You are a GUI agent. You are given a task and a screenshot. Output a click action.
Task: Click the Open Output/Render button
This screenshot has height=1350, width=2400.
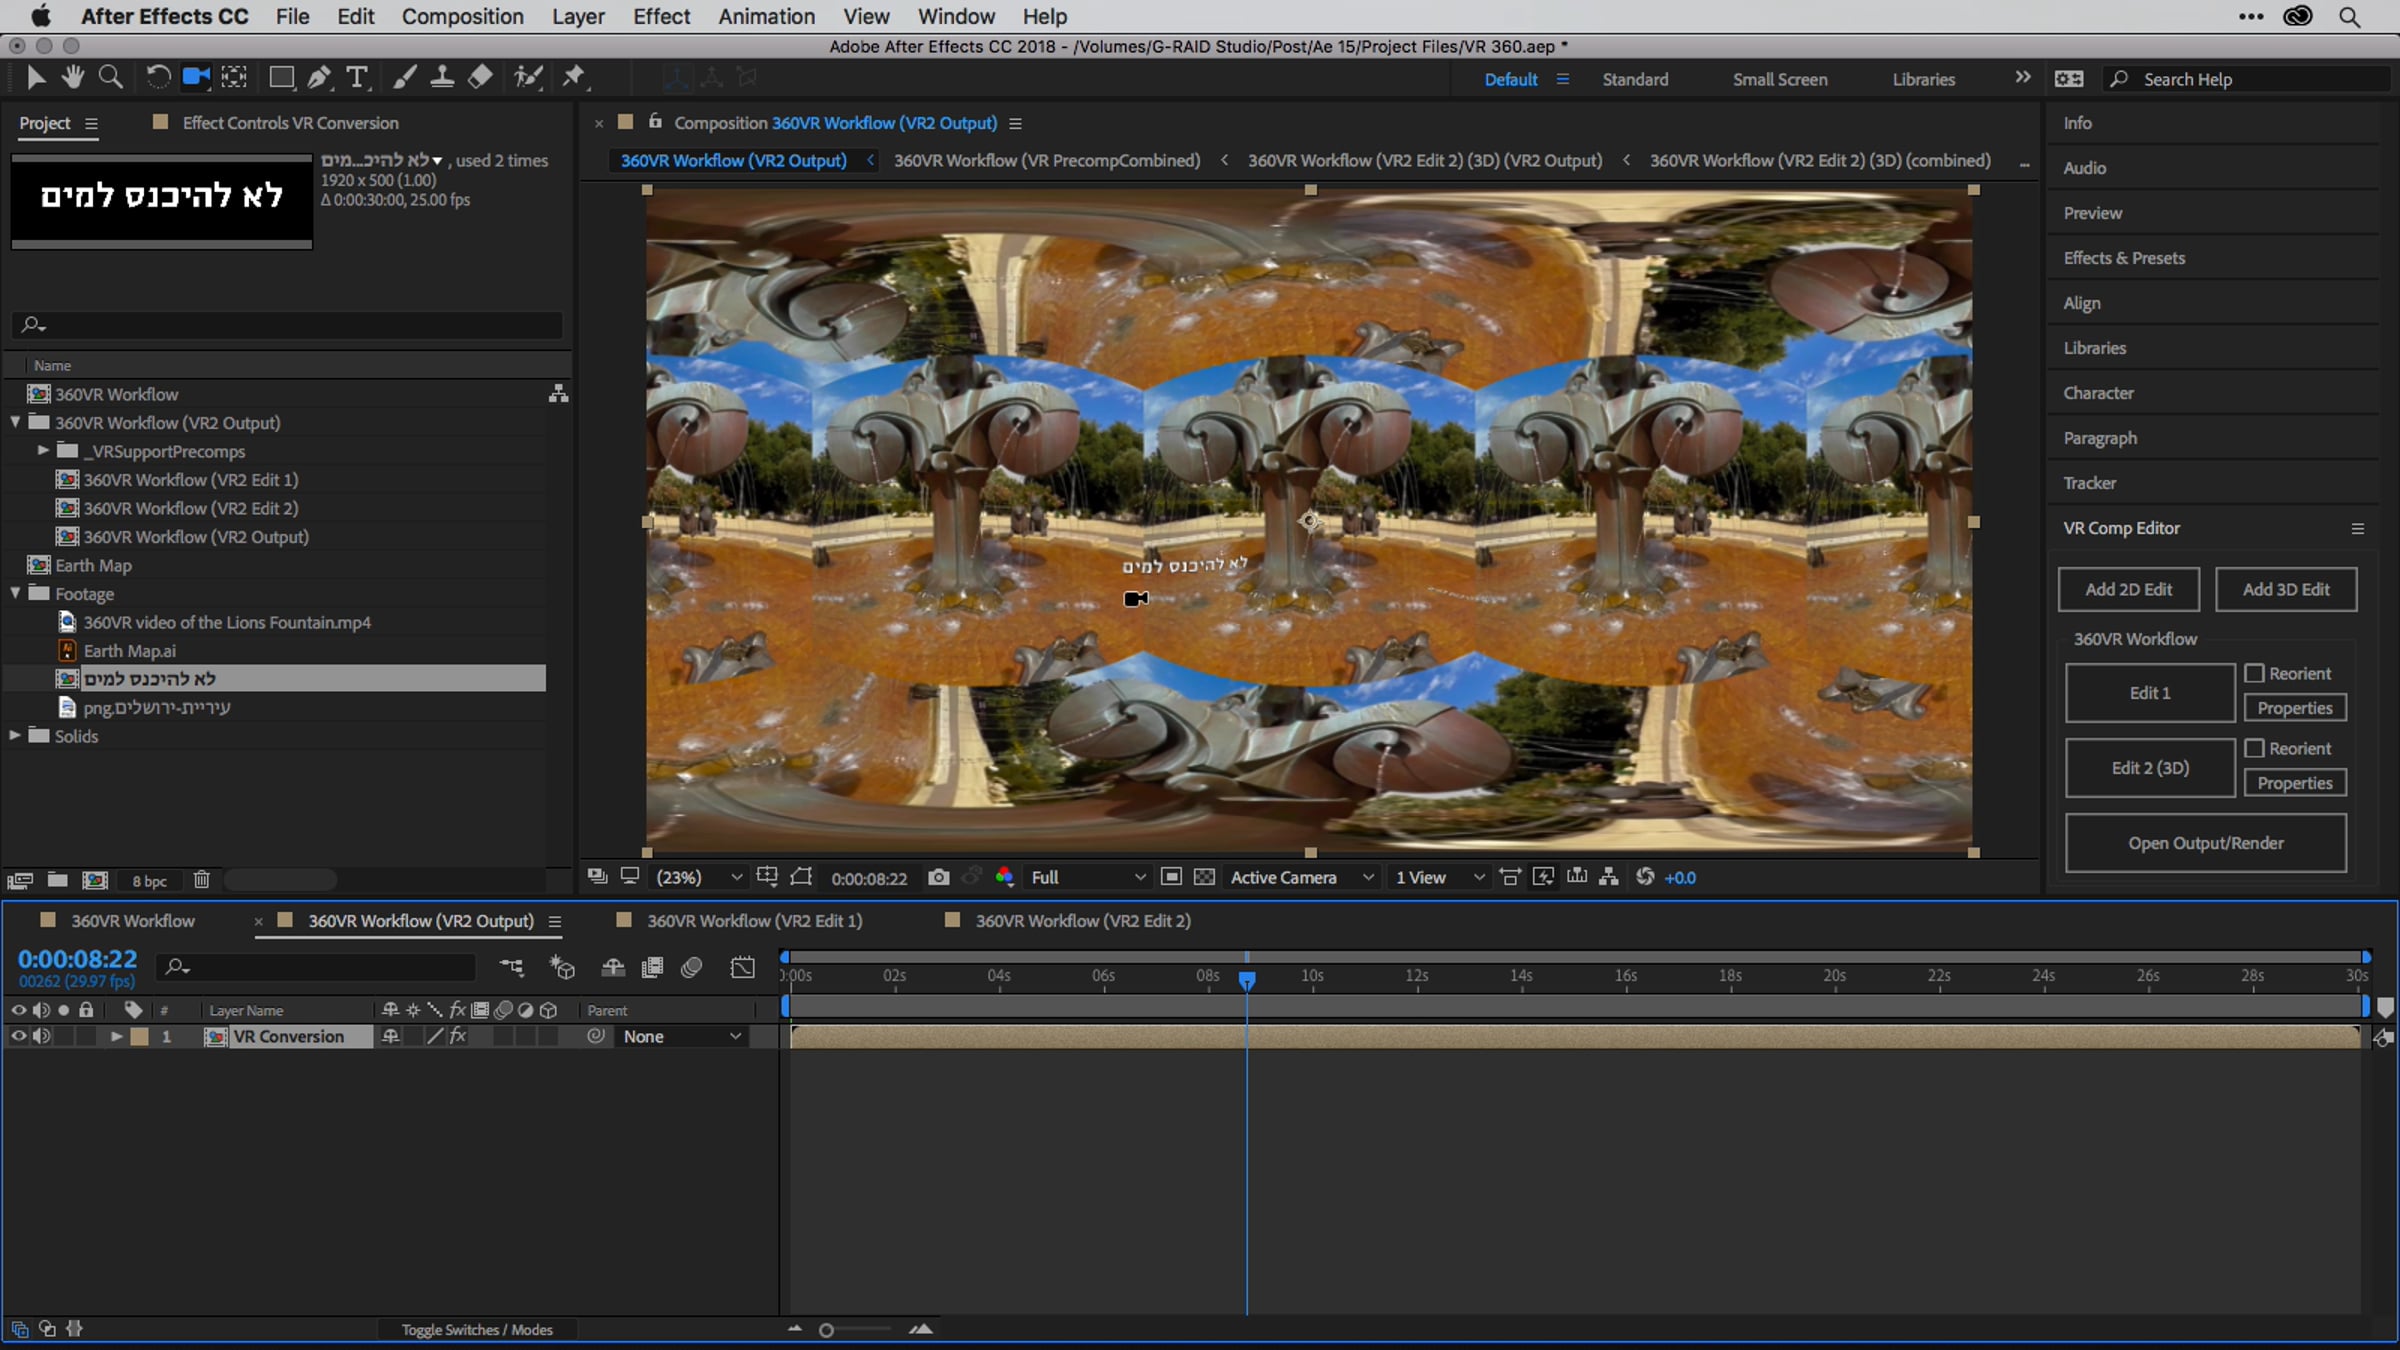click(x=2205, y=843)
